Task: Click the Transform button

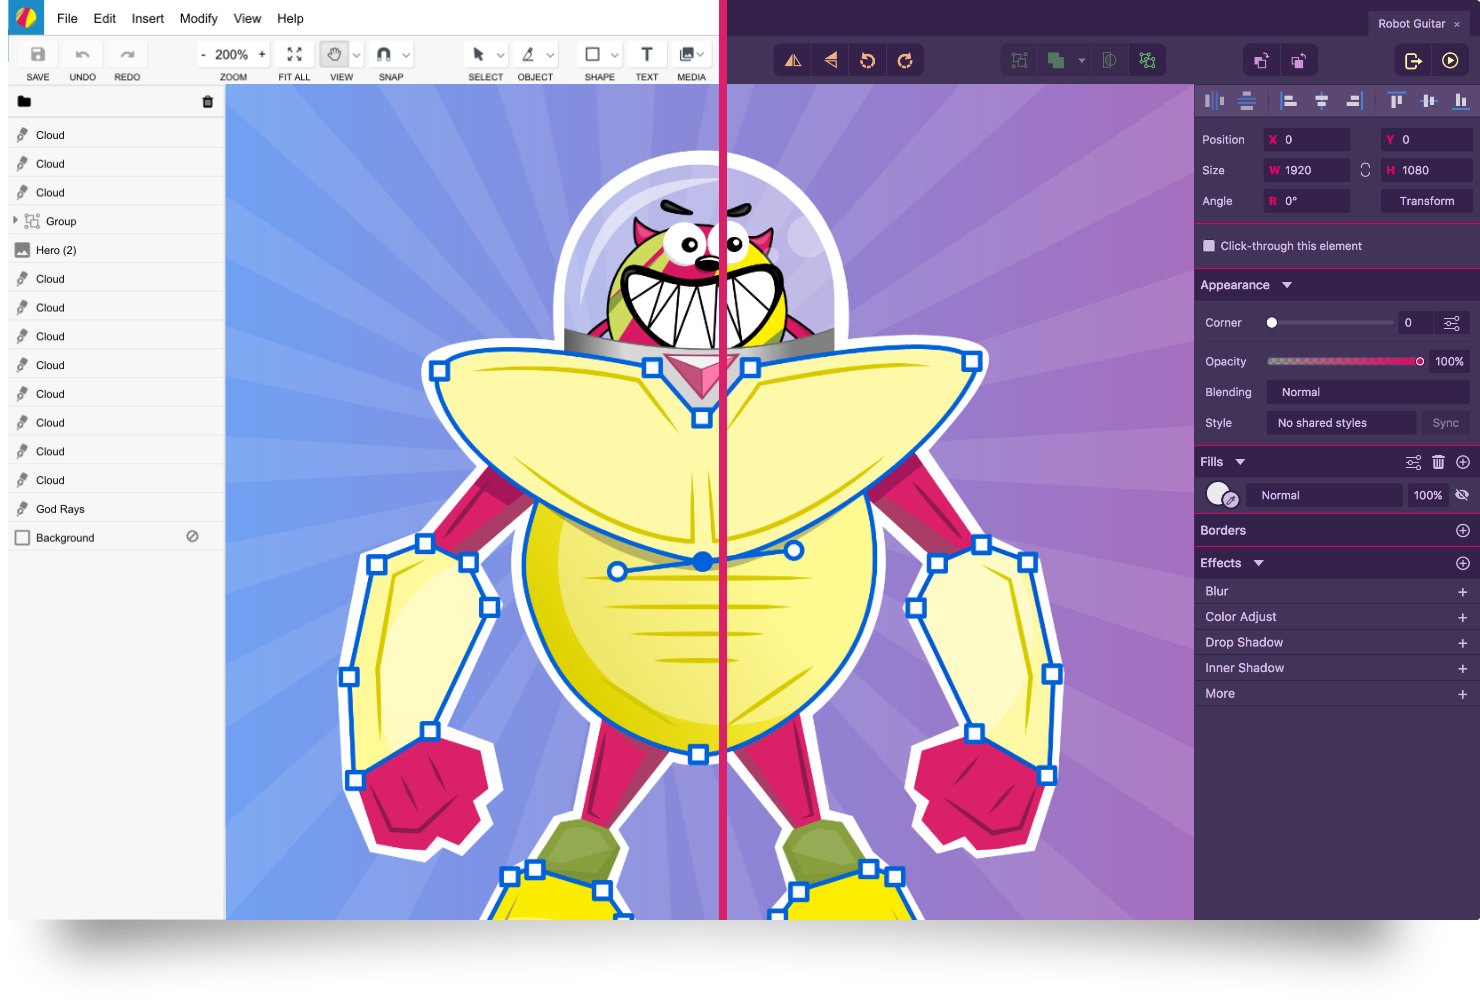Action: [1426, 201]
